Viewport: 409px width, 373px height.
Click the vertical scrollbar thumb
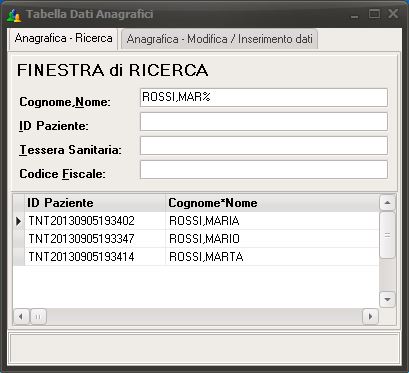pyautogui.click(x=387, y=235)
